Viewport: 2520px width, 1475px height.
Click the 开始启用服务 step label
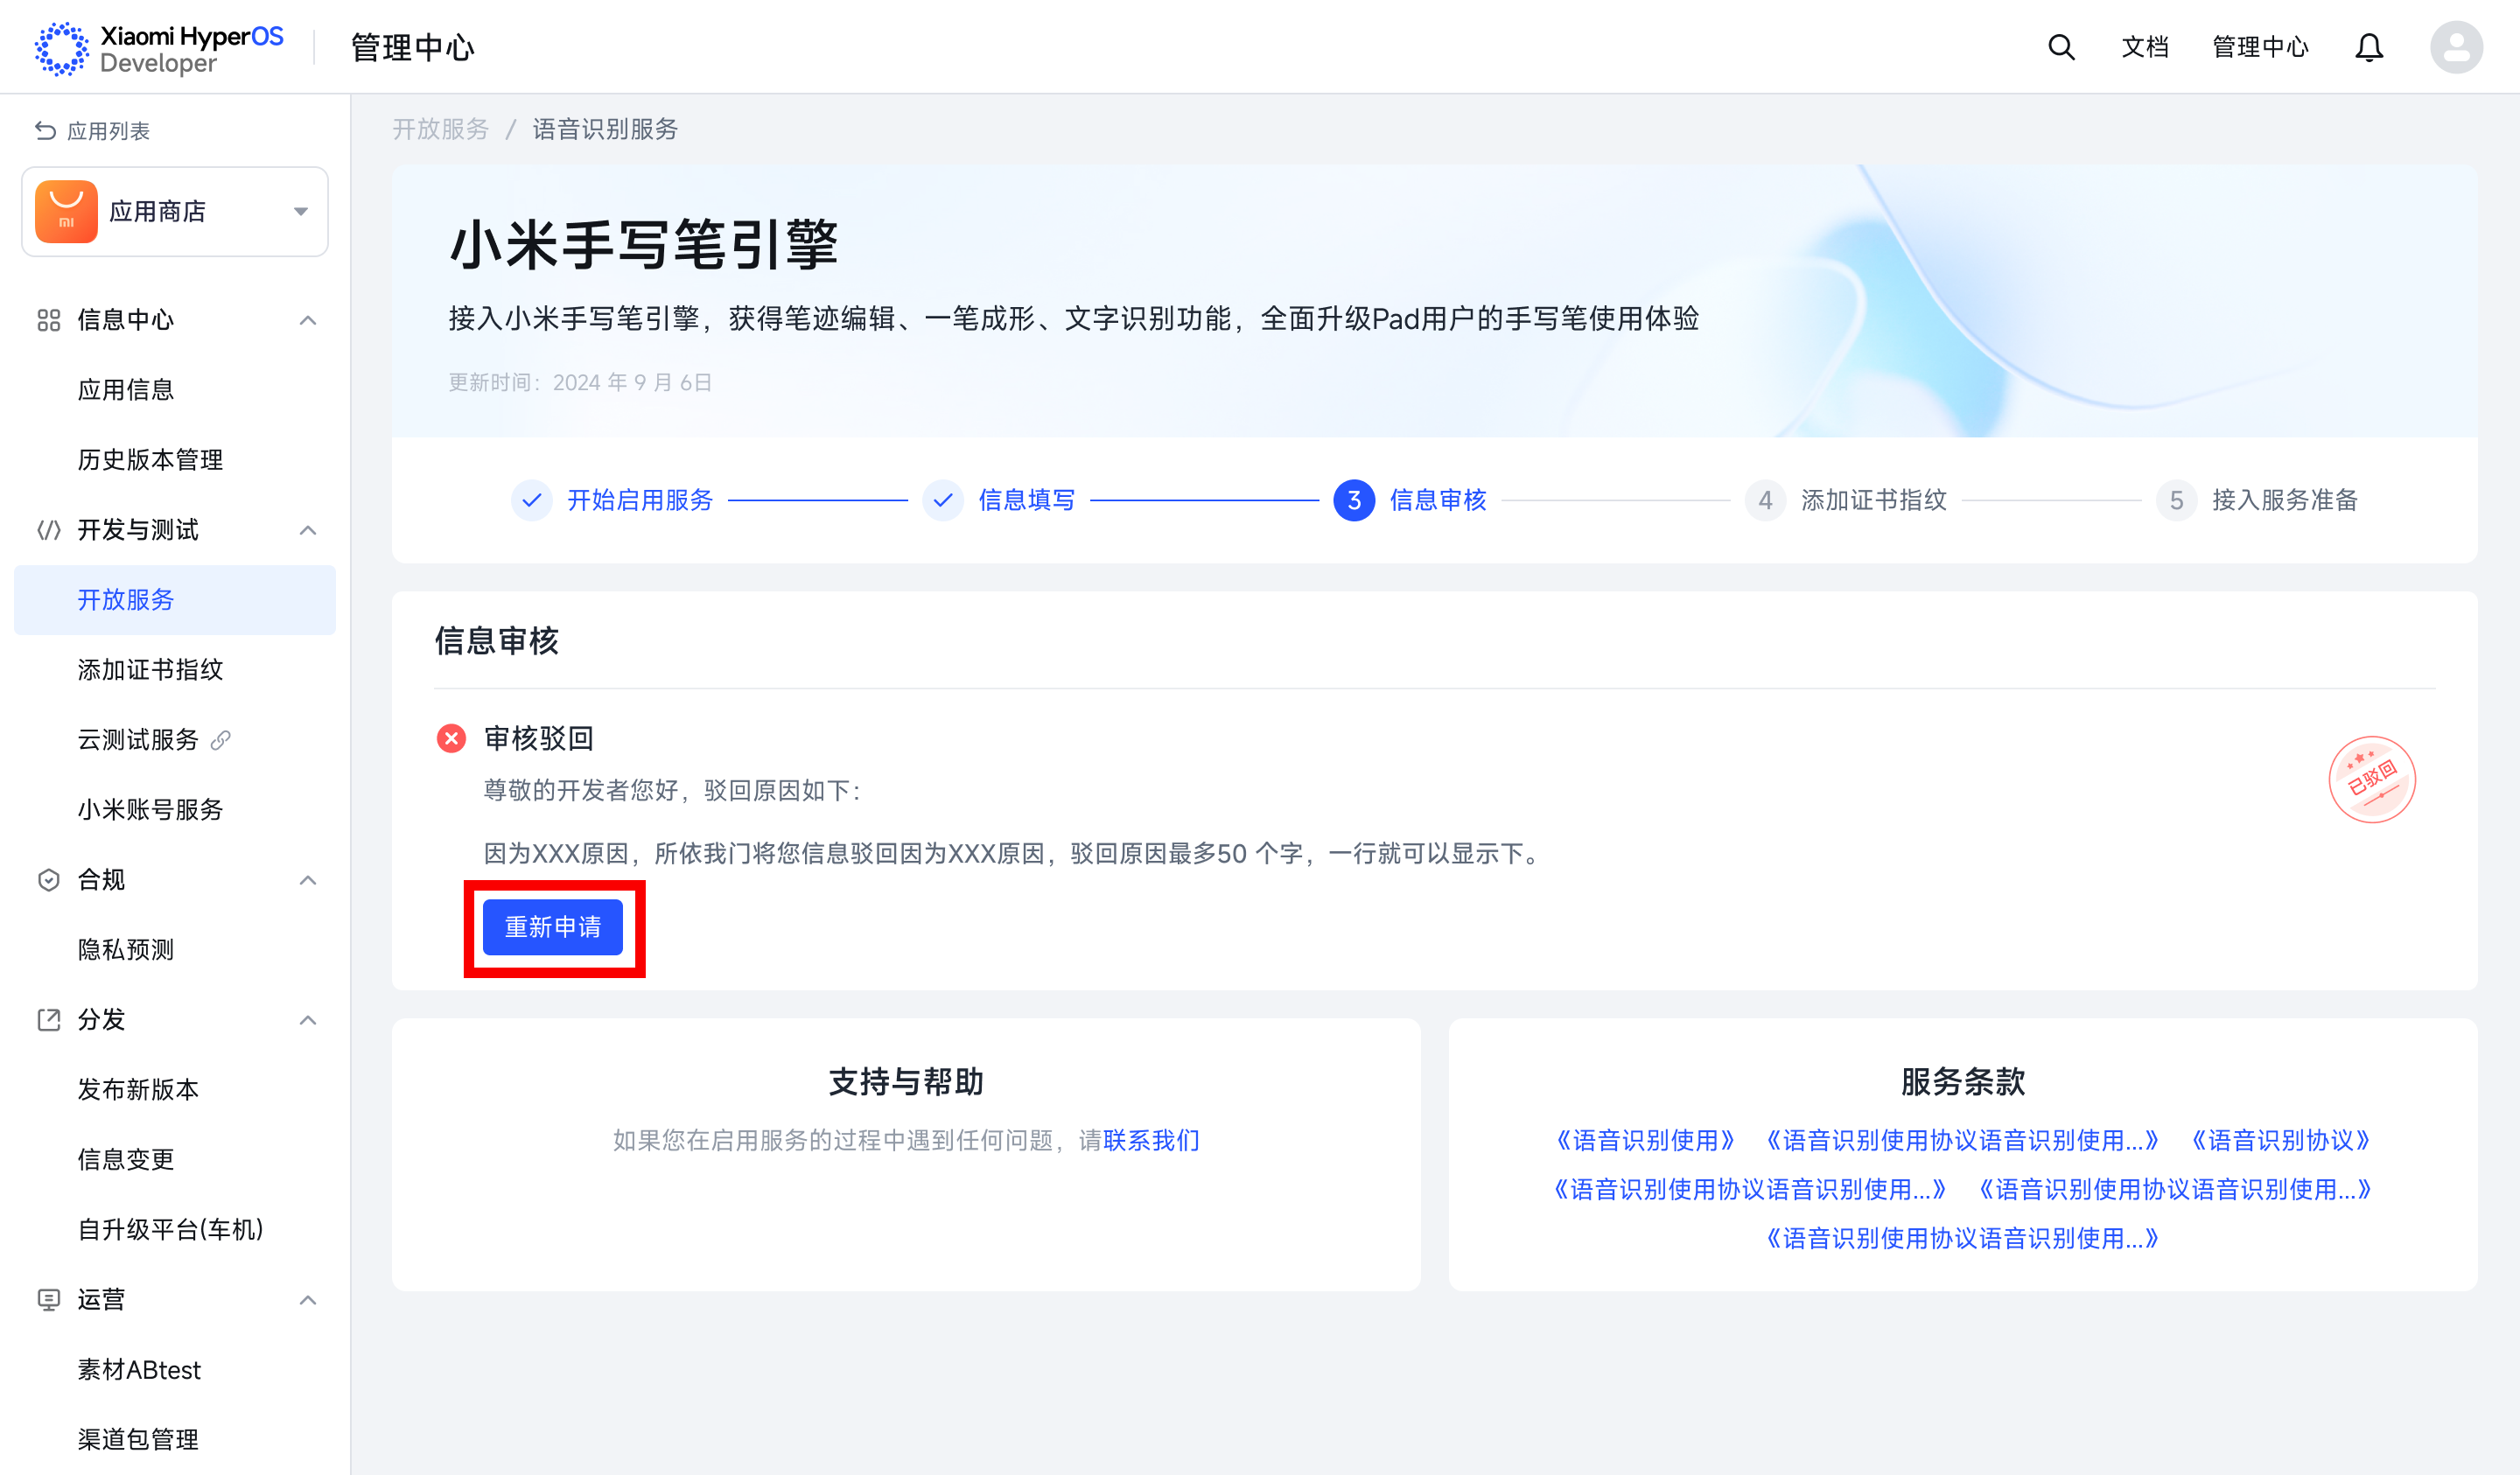click(x=640, y=500)
